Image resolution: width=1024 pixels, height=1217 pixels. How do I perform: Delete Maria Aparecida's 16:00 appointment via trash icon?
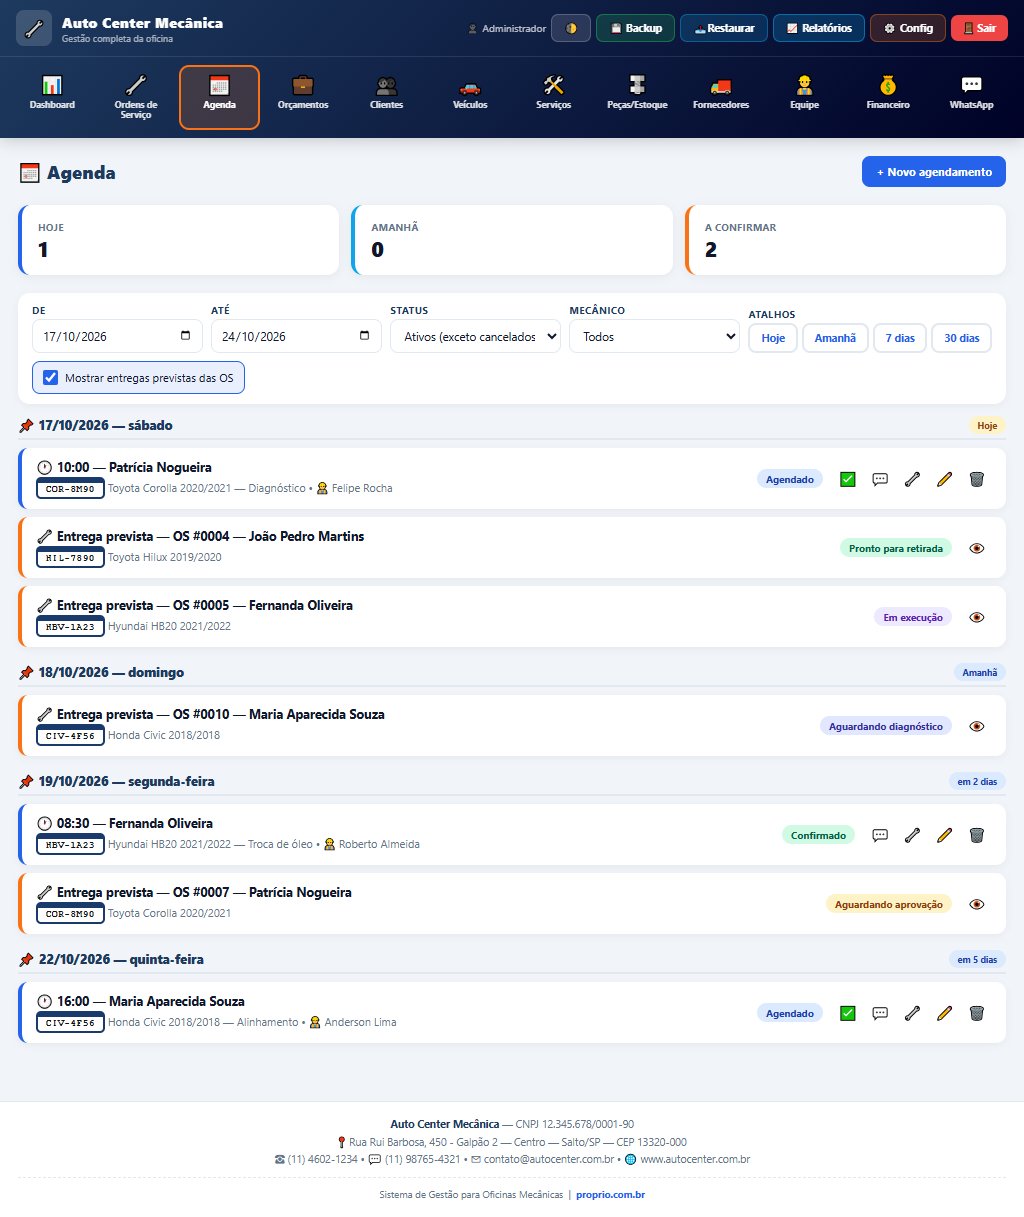pyautogui.click(x=977, y=1013)
